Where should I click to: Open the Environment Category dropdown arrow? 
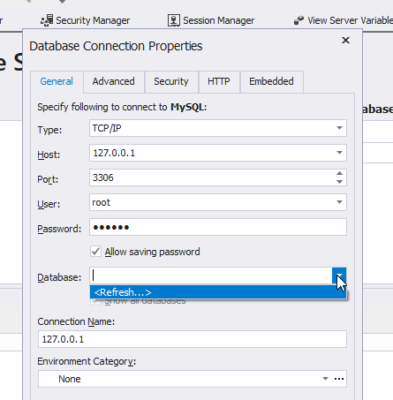pos(325,379)
